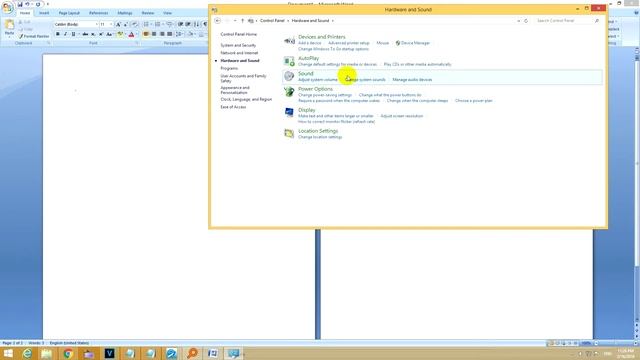Click the Search Control Panel field
Viewport: 640px width, 360px height.
pyautogui.click(x=567, y=20)
